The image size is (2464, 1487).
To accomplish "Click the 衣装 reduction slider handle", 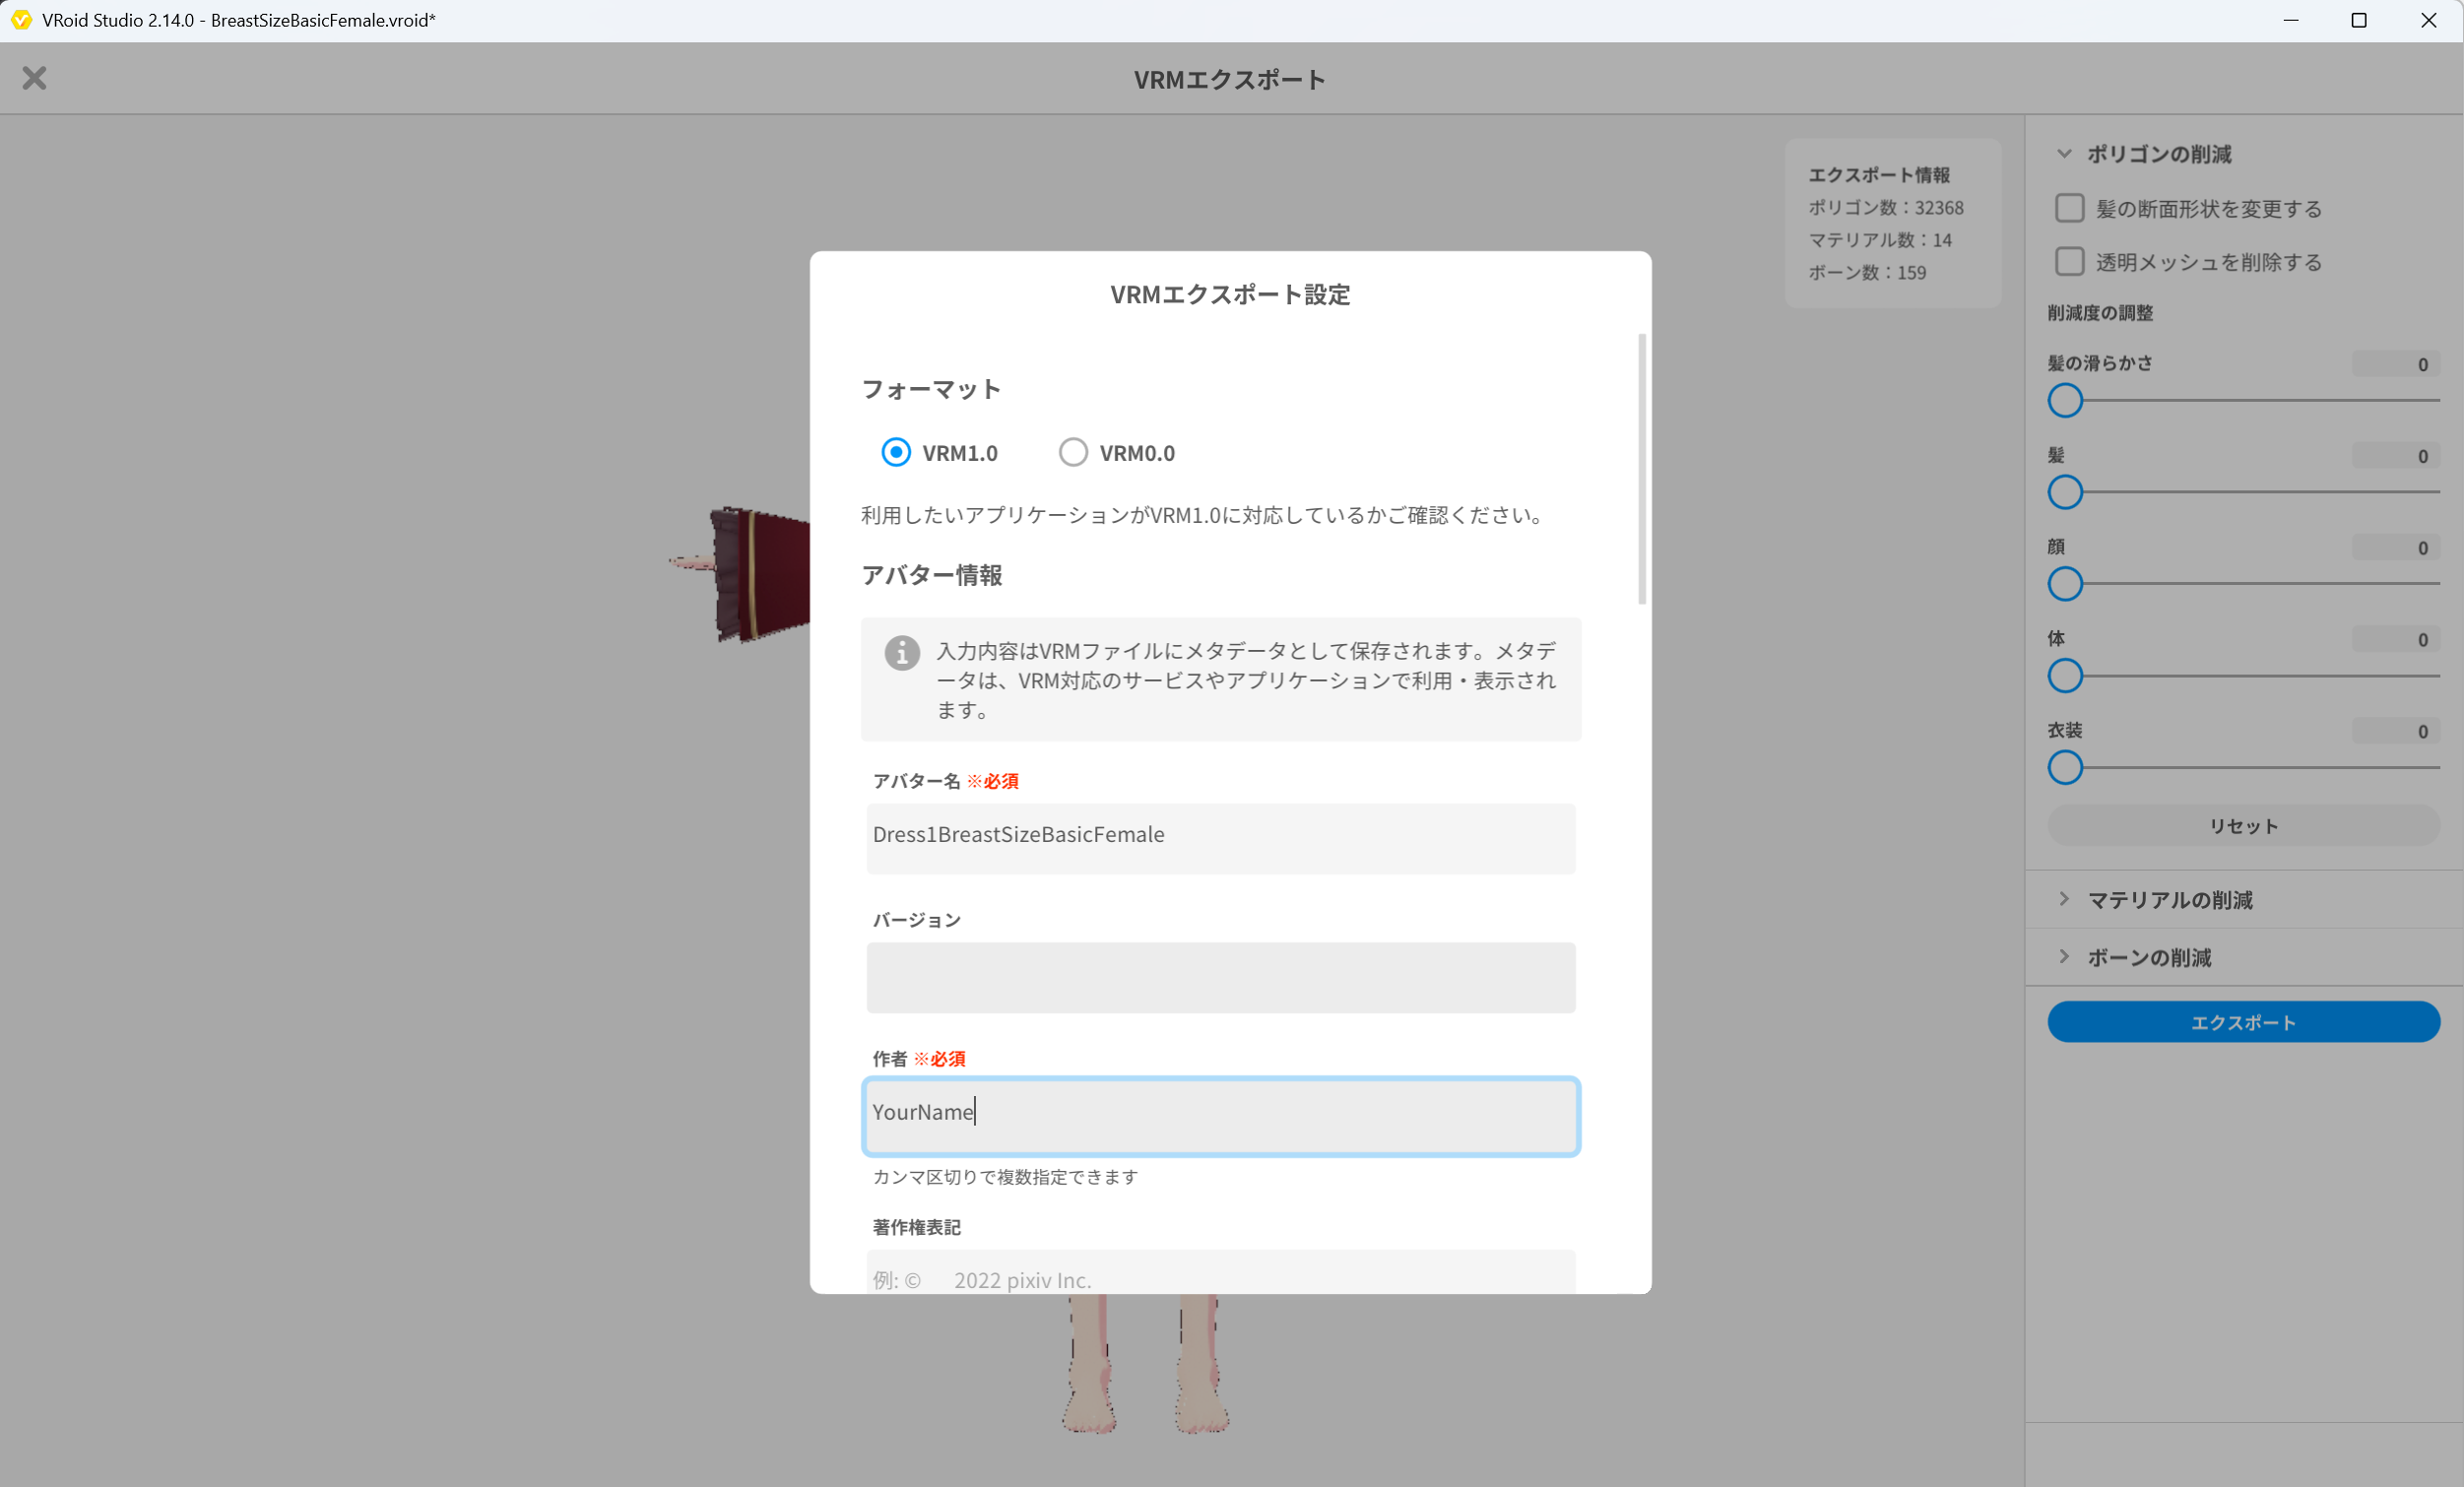I will click(x=2065, y=768).
